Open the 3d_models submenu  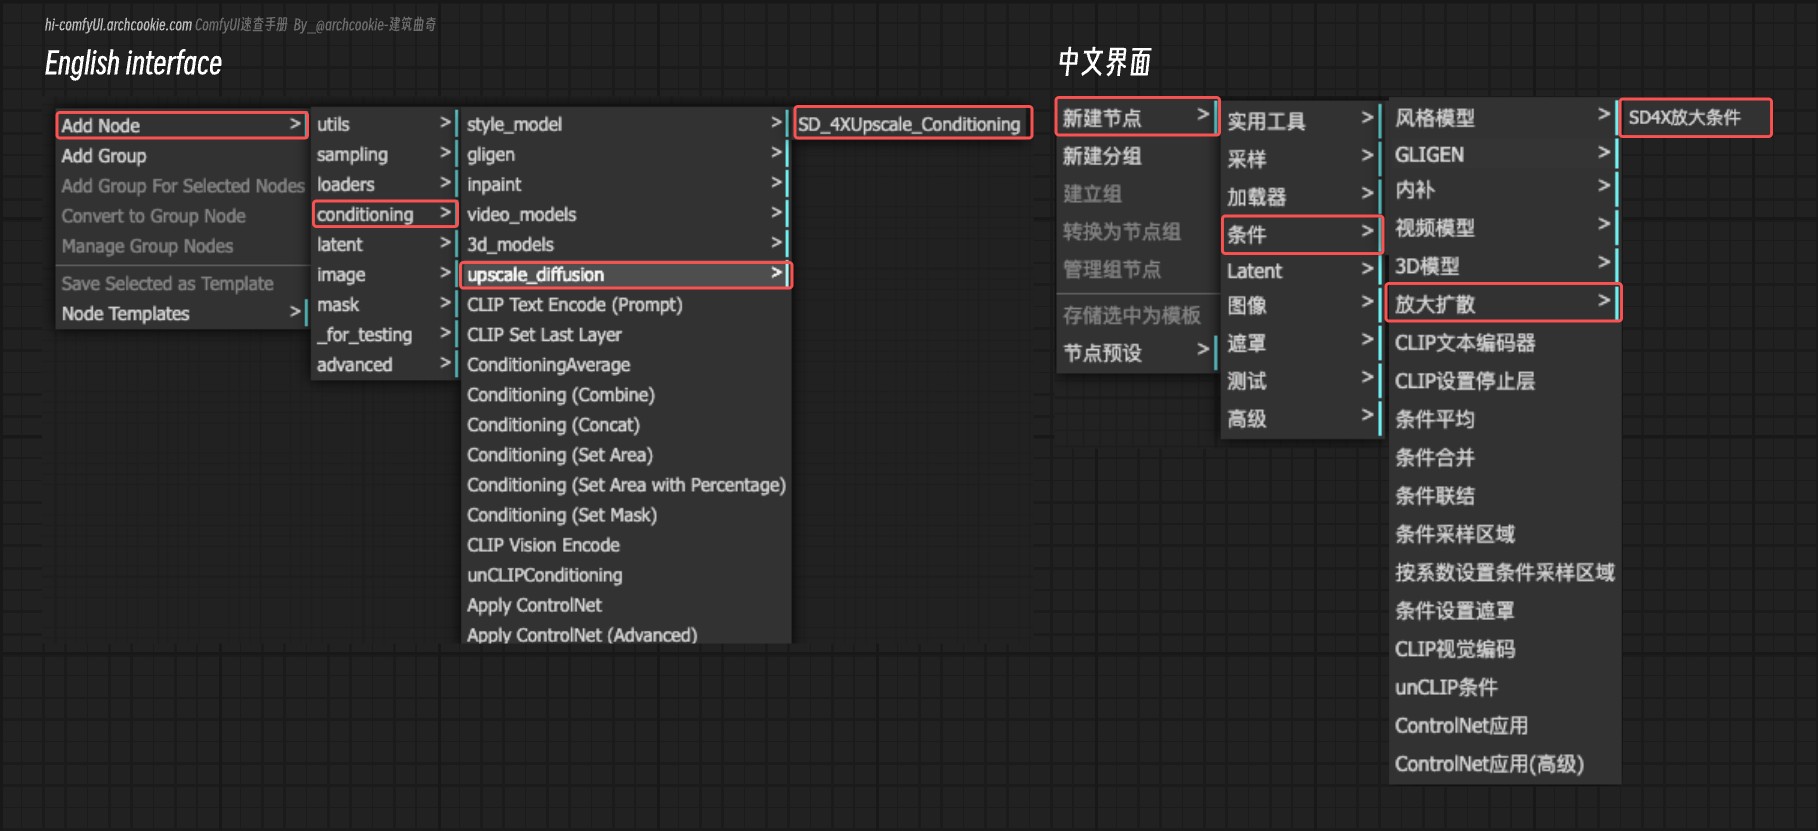click(625, 244)
